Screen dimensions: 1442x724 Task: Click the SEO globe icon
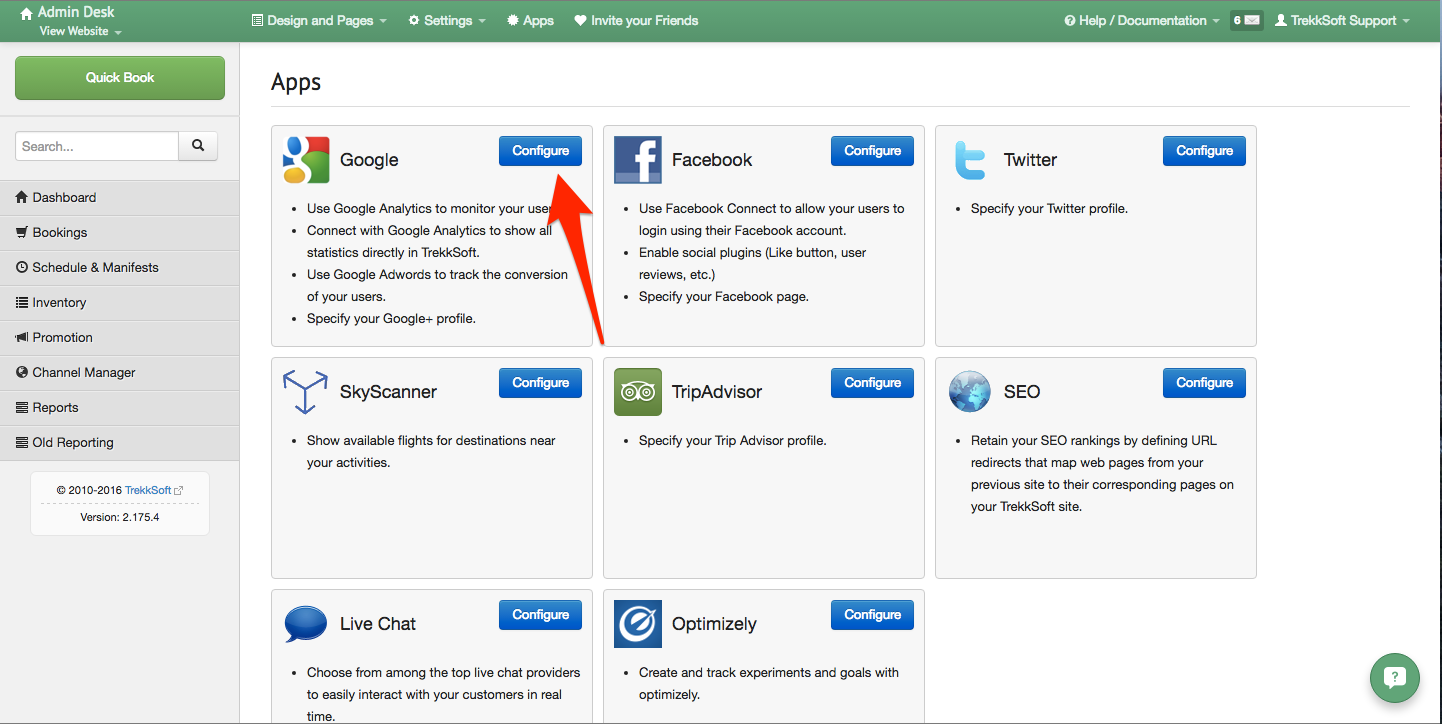[970, 392]
